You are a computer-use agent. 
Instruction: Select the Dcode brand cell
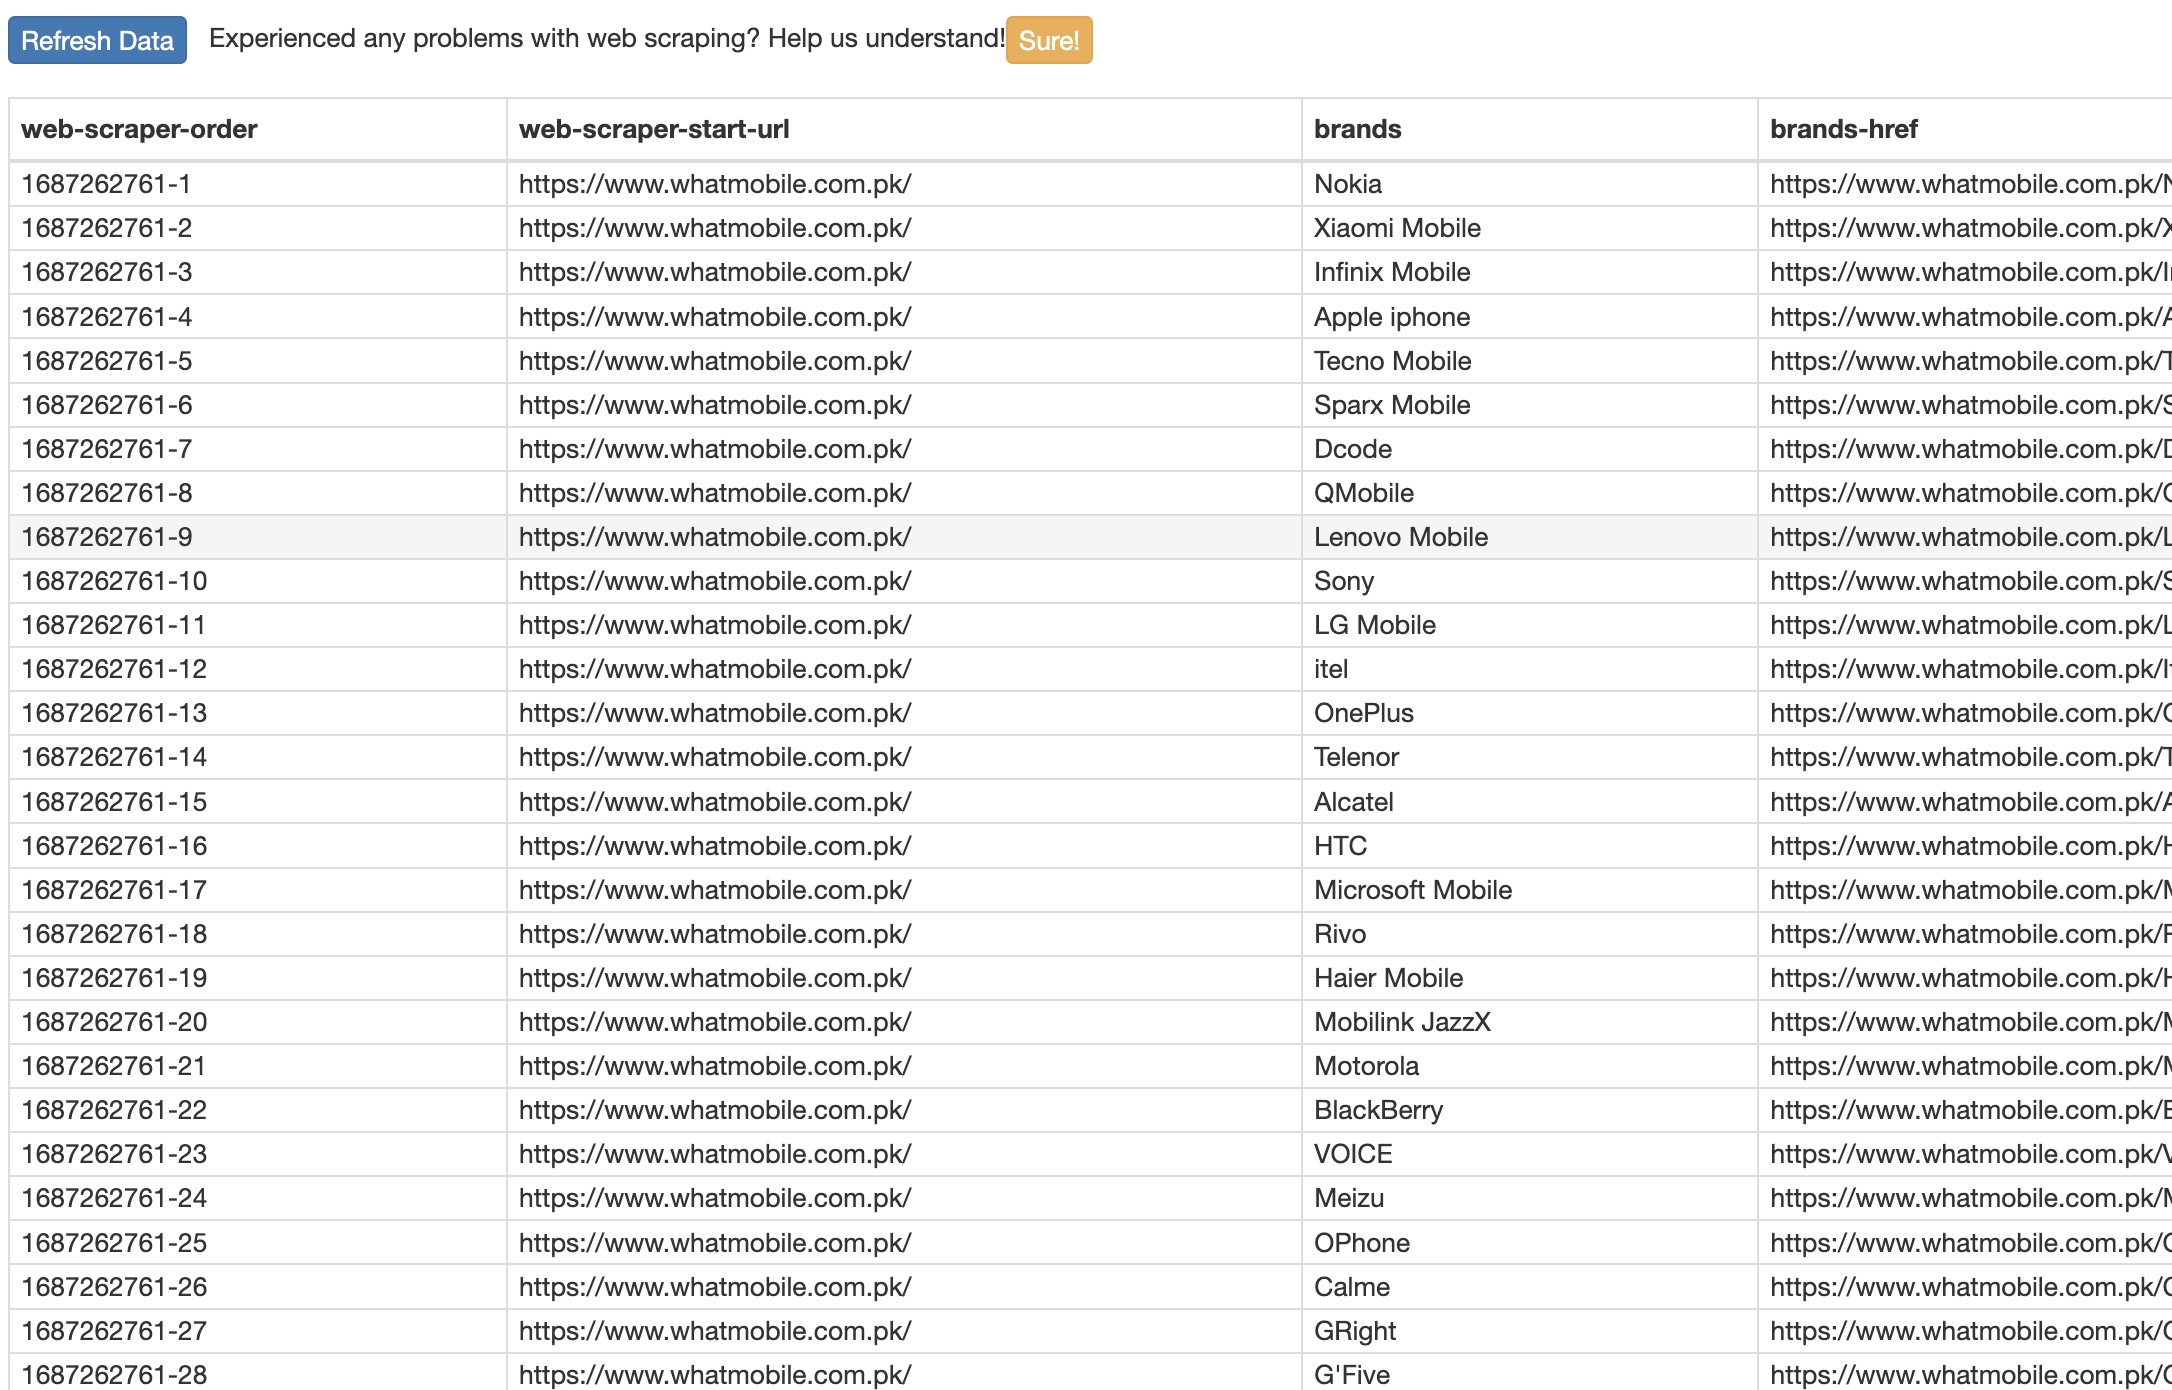(x=1530, y=449)
